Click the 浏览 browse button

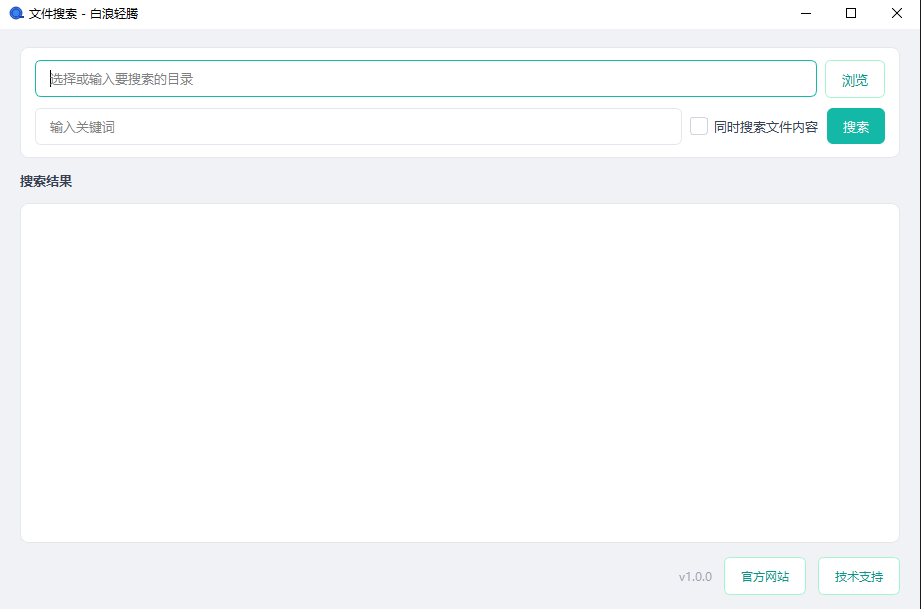pyautogui.click(x=854, y=79)
